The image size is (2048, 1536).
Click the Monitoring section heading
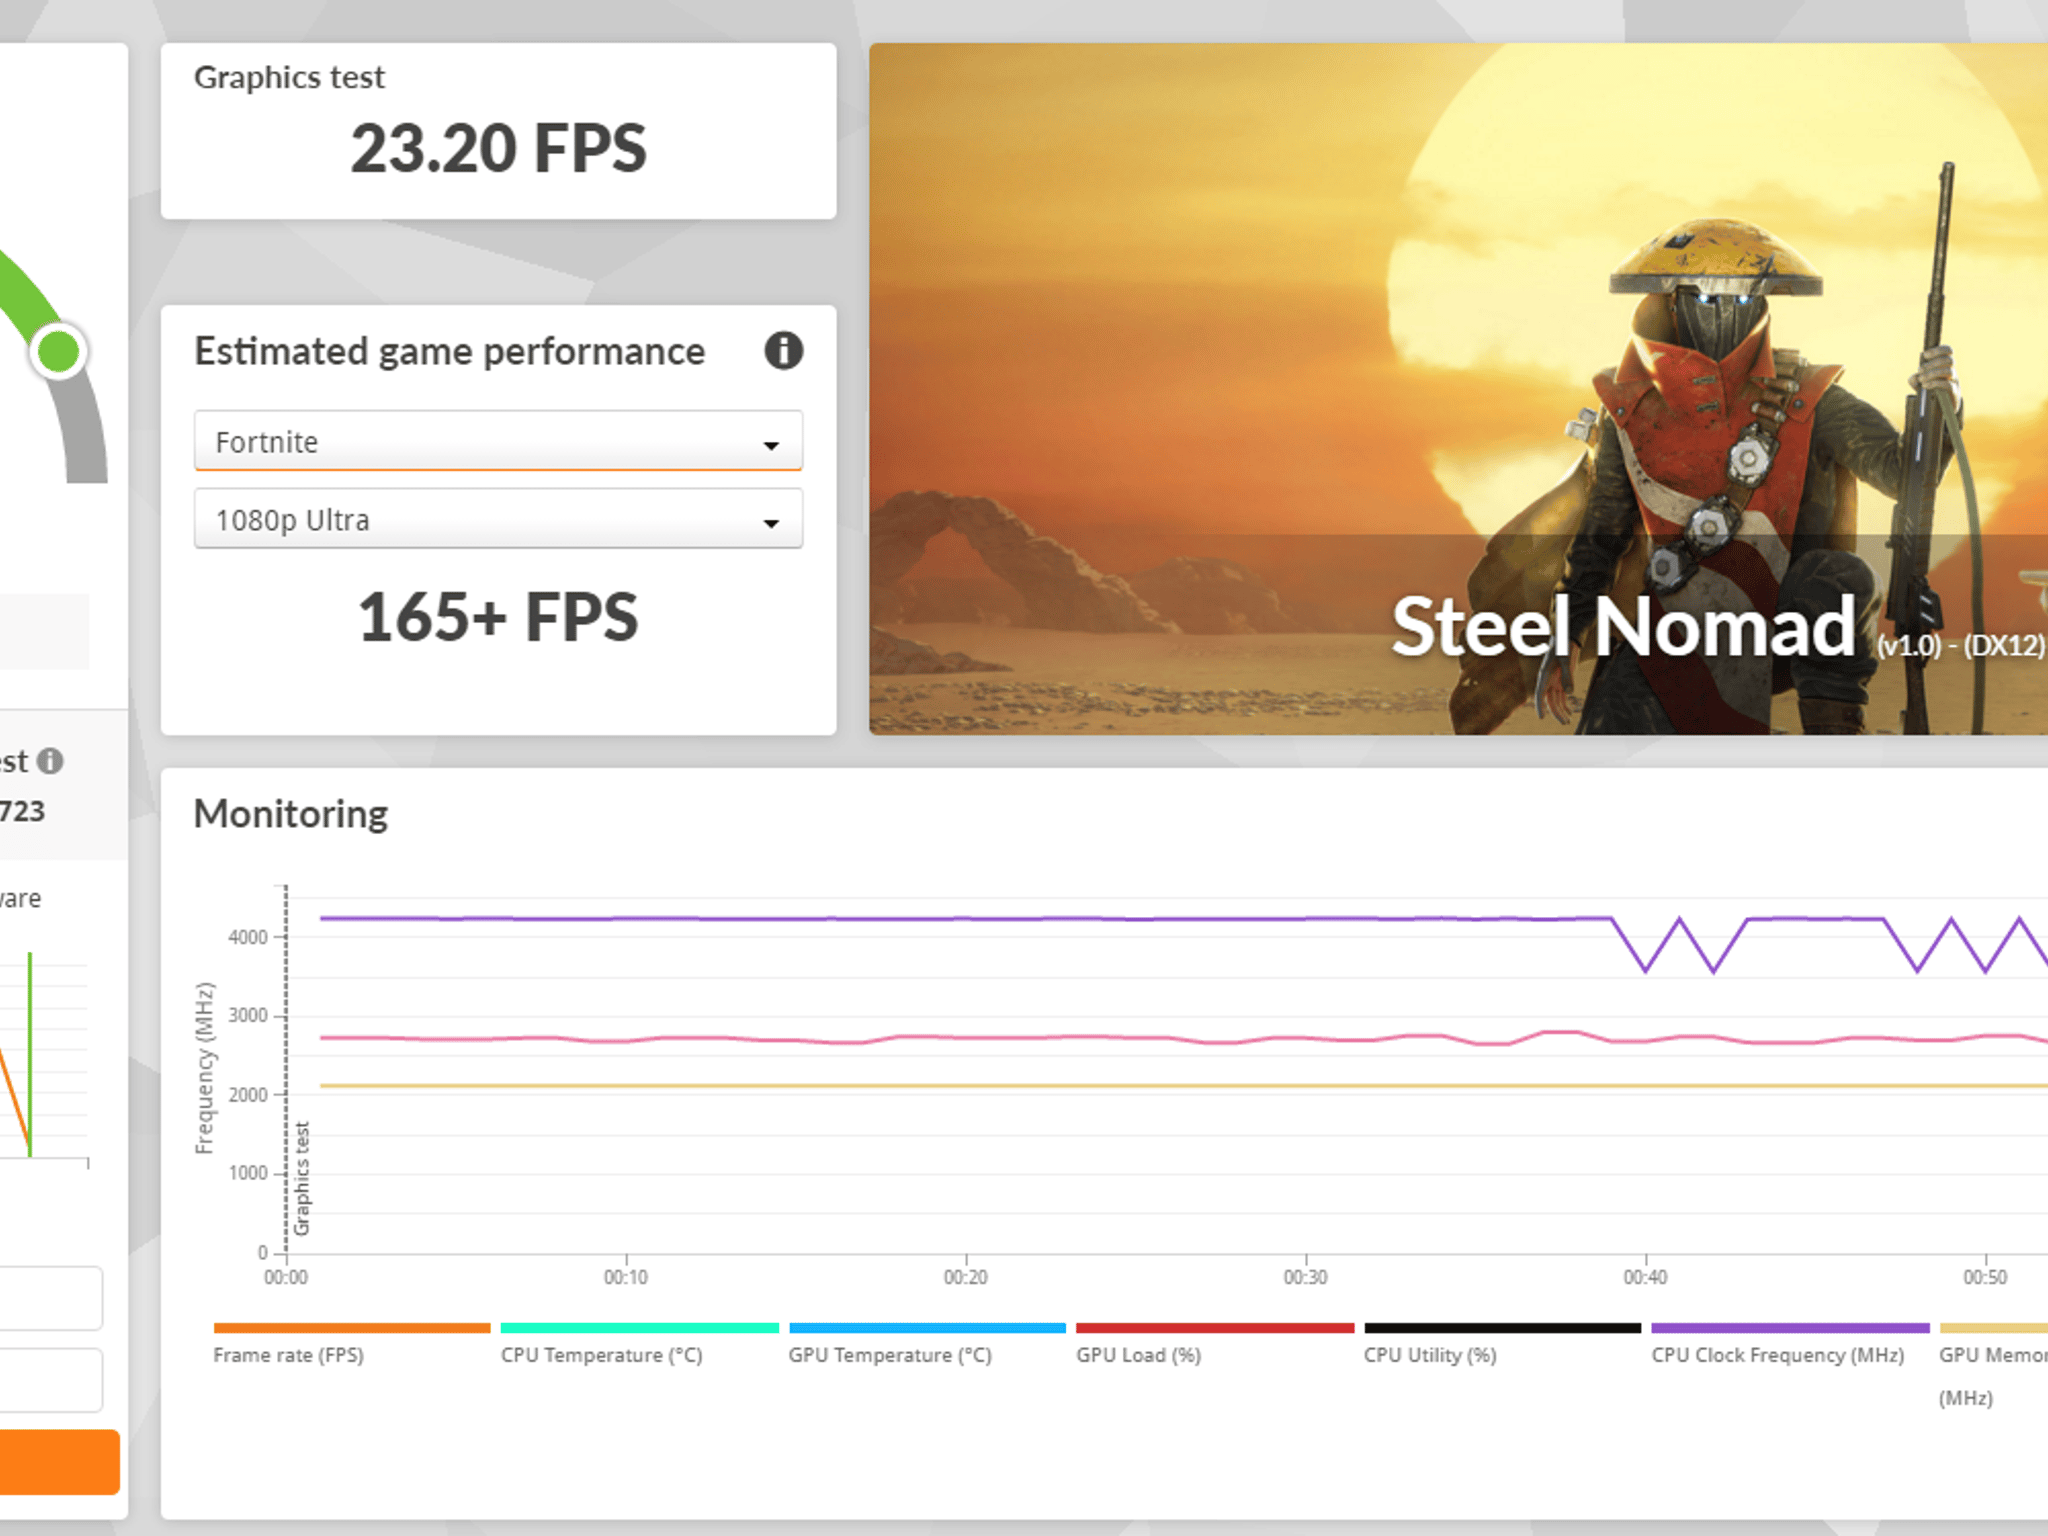click(x=291, y=814)
